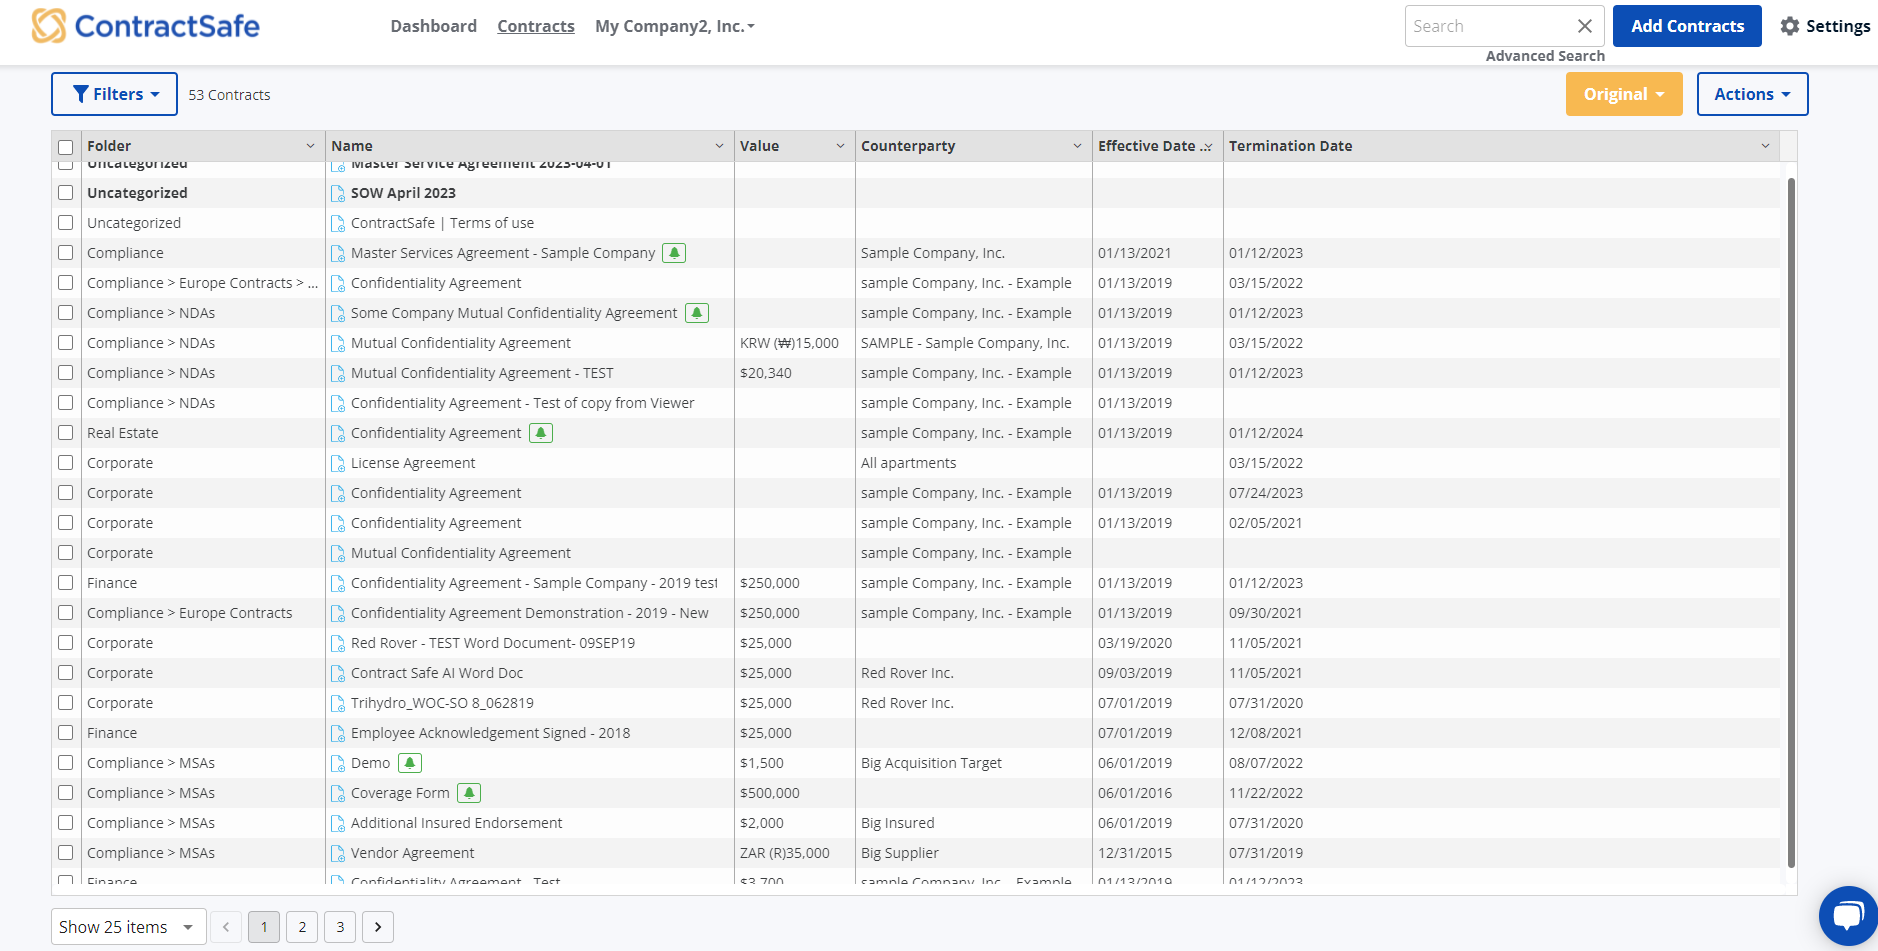Toggle select-all checkbox in table header
Screen dimensions: 1878x951
point(66,147)
